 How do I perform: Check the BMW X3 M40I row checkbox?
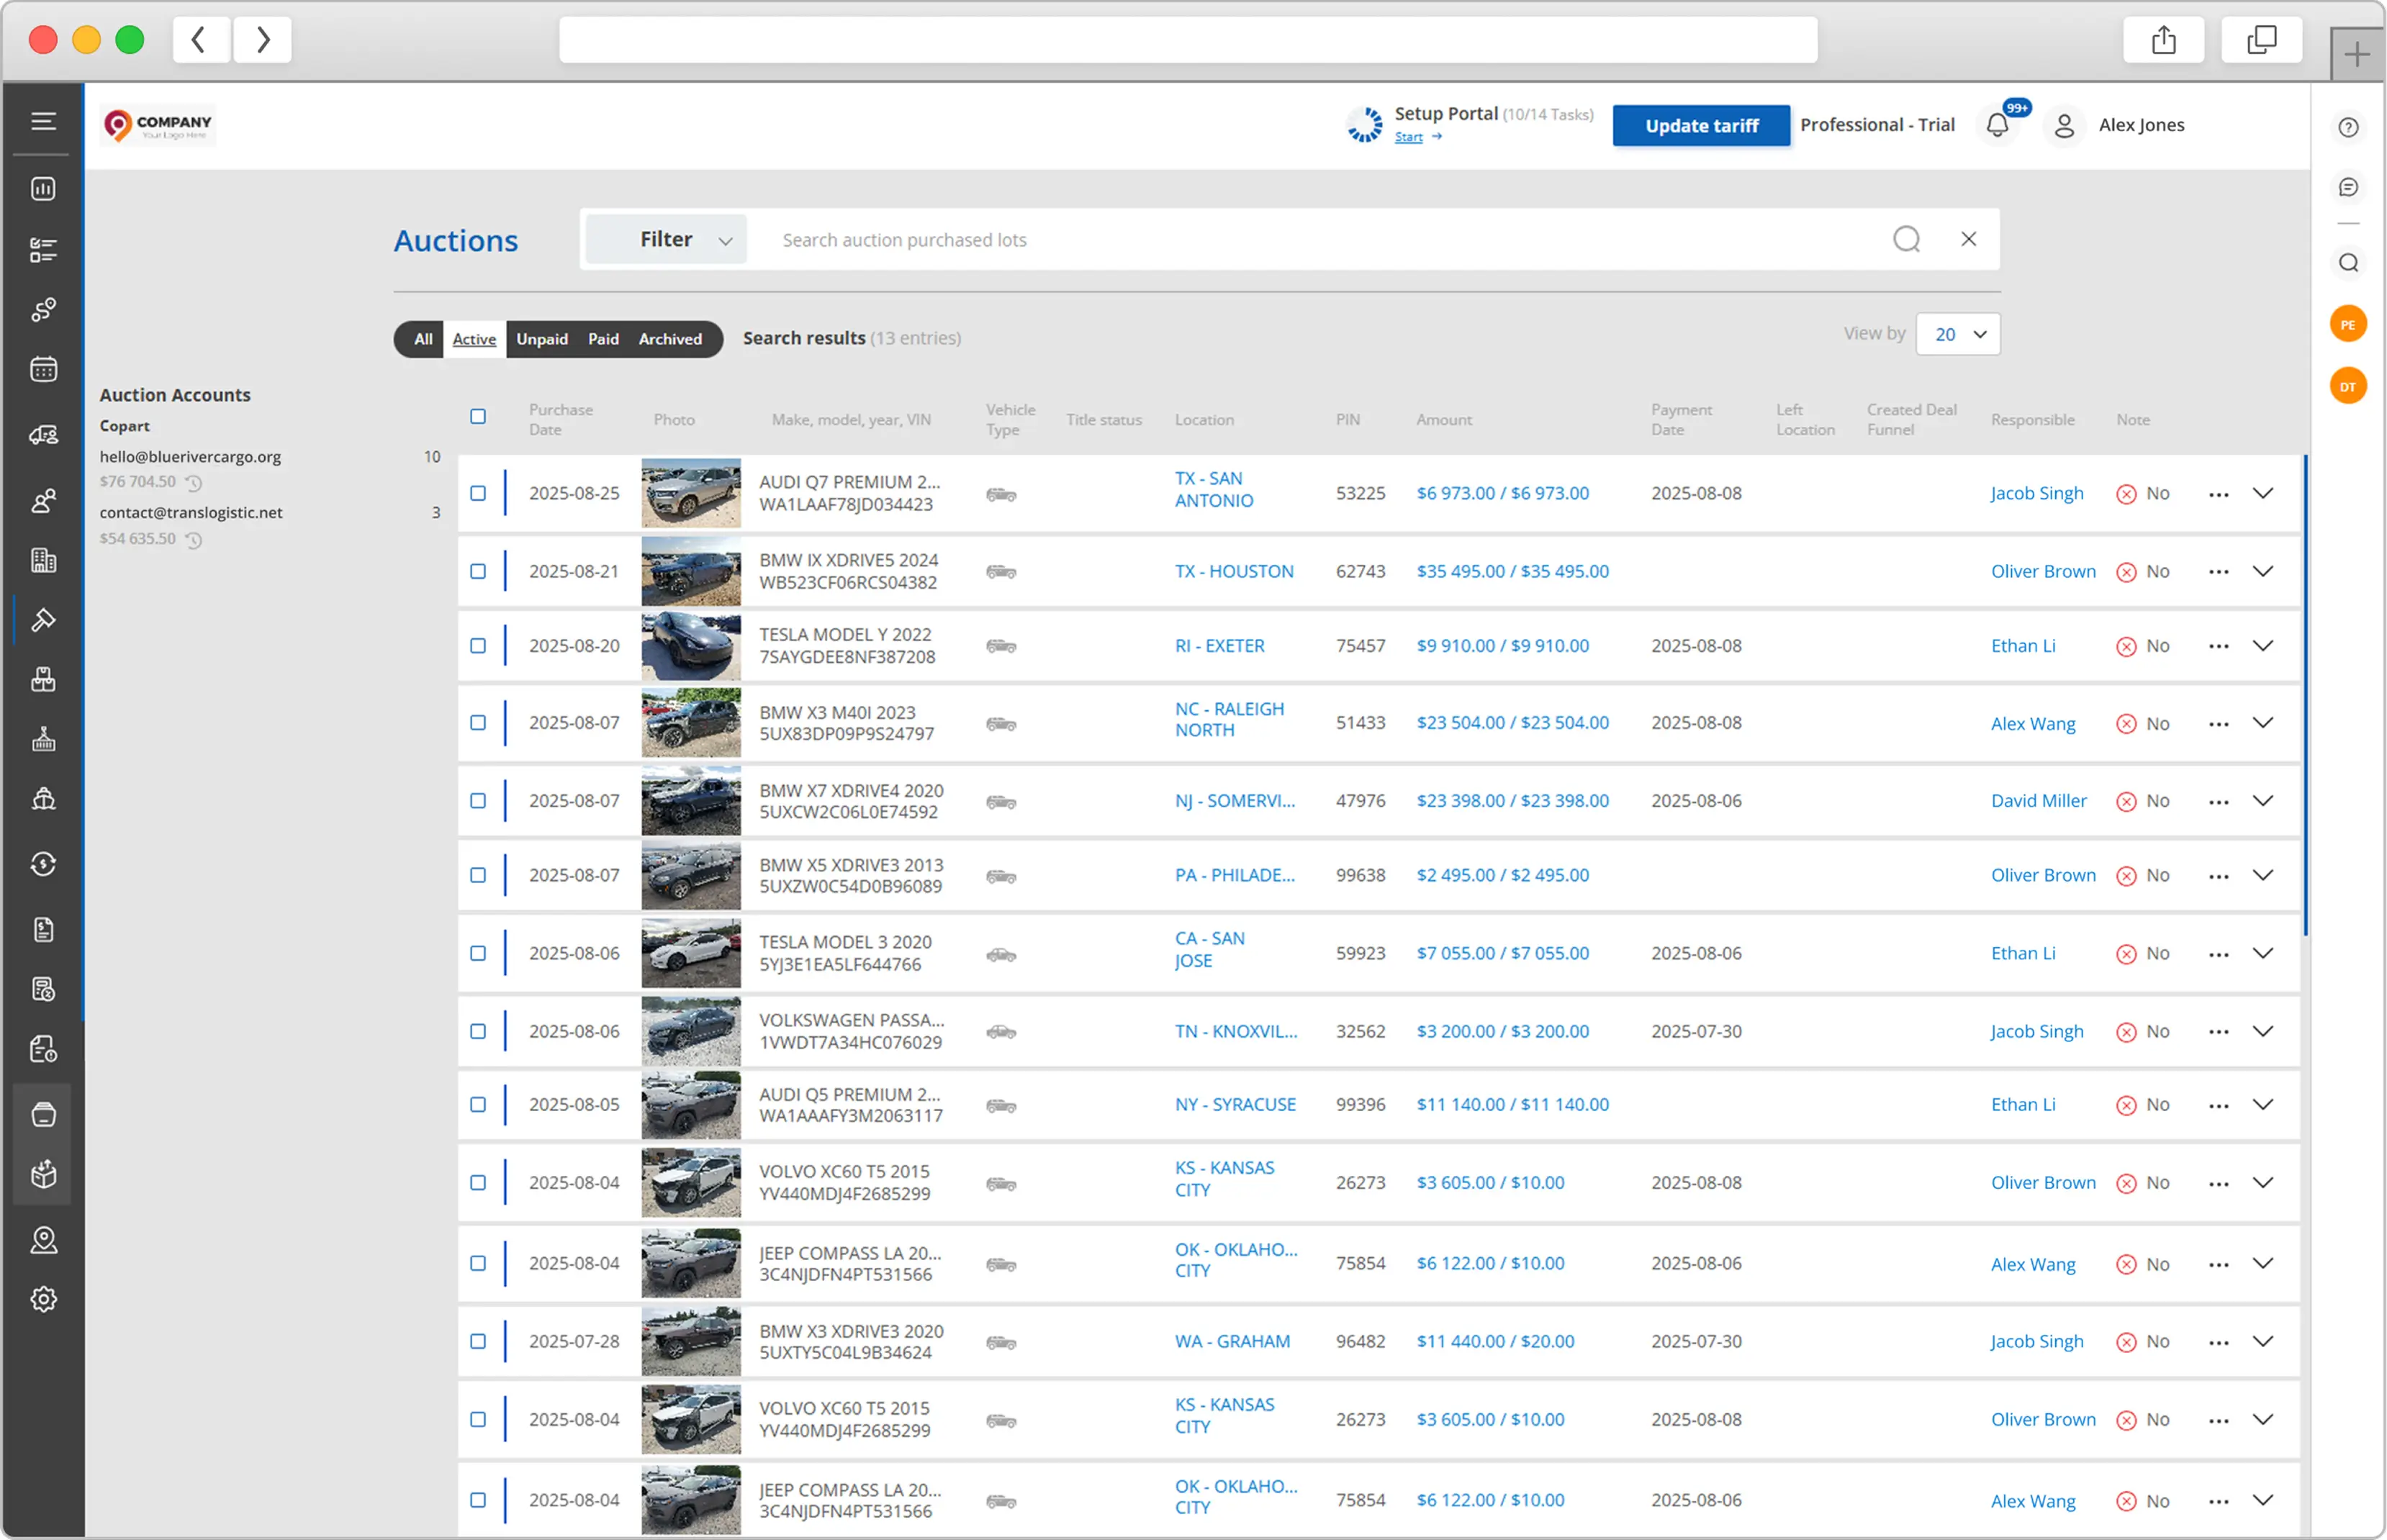point(478,723)
